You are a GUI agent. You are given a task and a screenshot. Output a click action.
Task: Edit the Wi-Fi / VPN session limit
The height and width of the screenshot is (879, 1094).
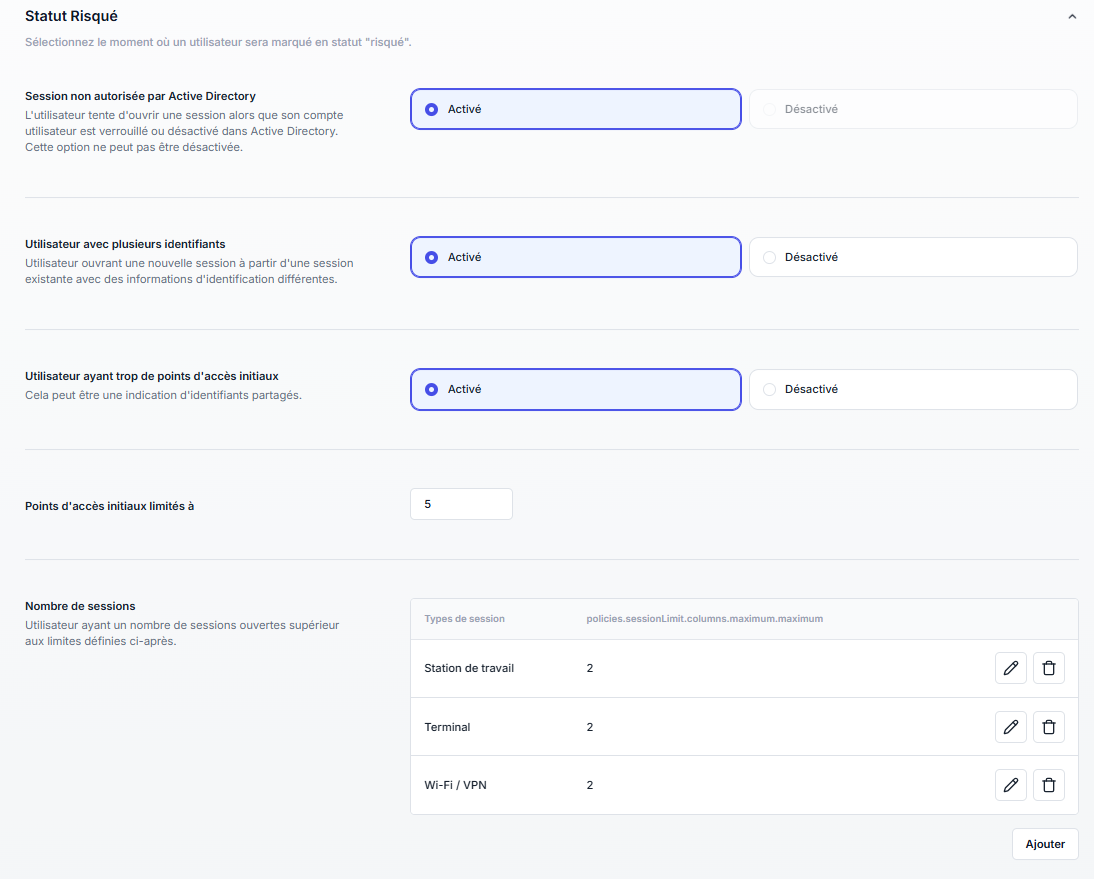point(1011,785)
